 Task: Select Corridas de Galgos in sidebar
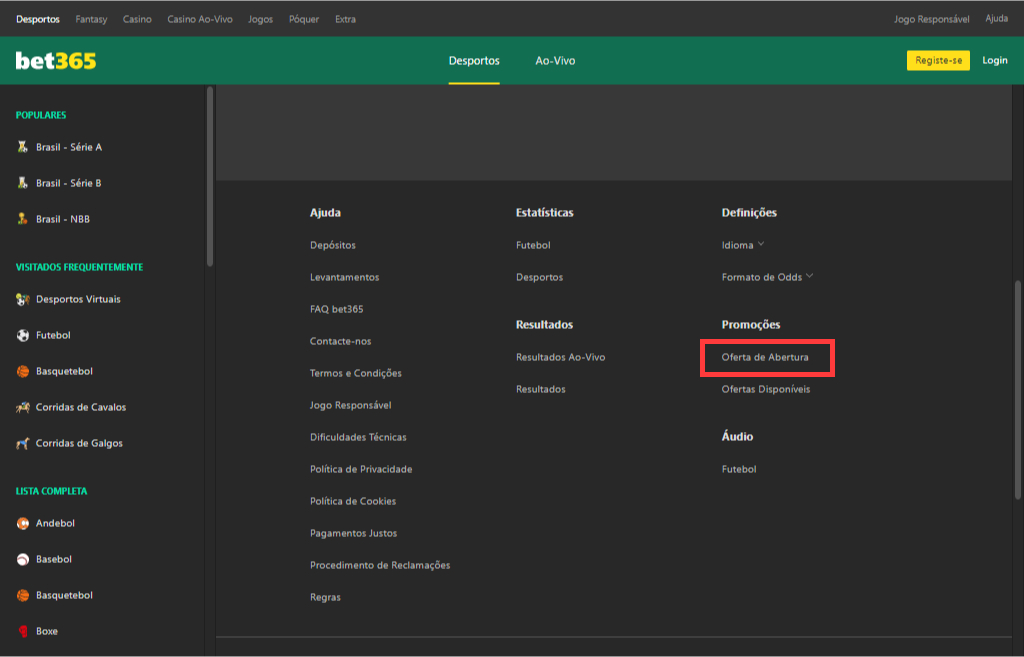(x=79, y=443)
